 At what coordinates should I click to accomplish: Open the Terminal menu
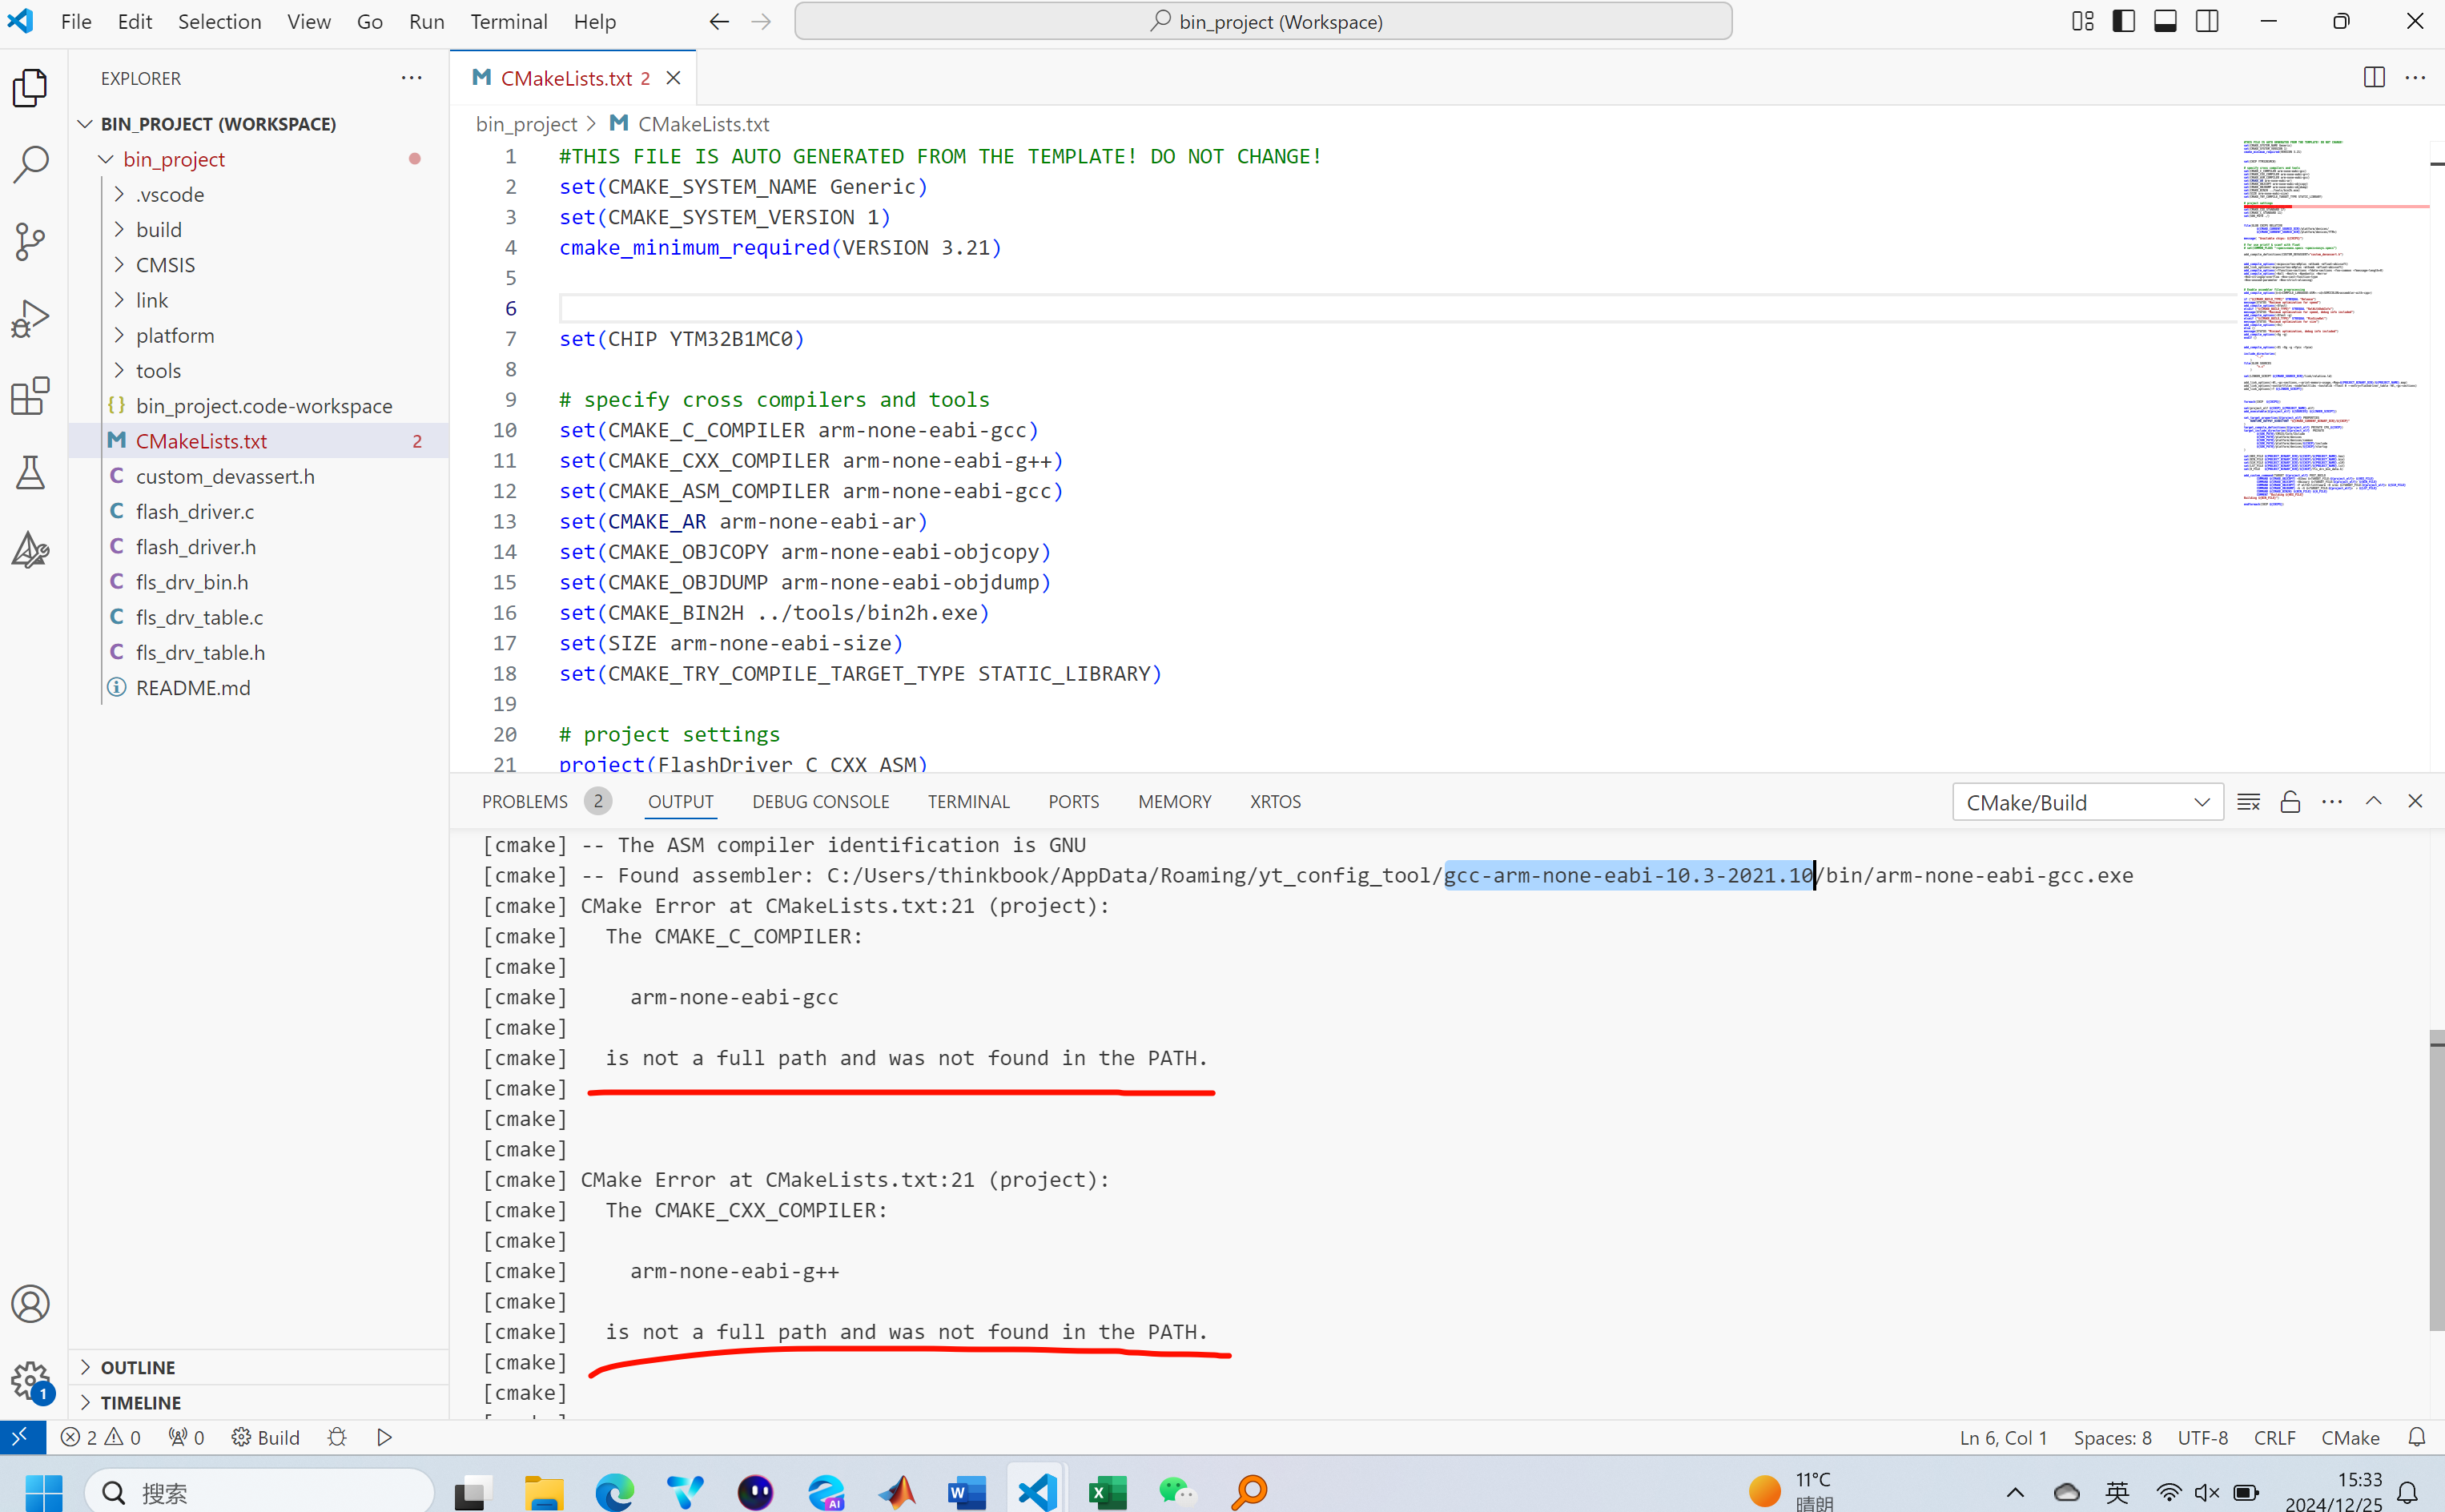(508, 22)
